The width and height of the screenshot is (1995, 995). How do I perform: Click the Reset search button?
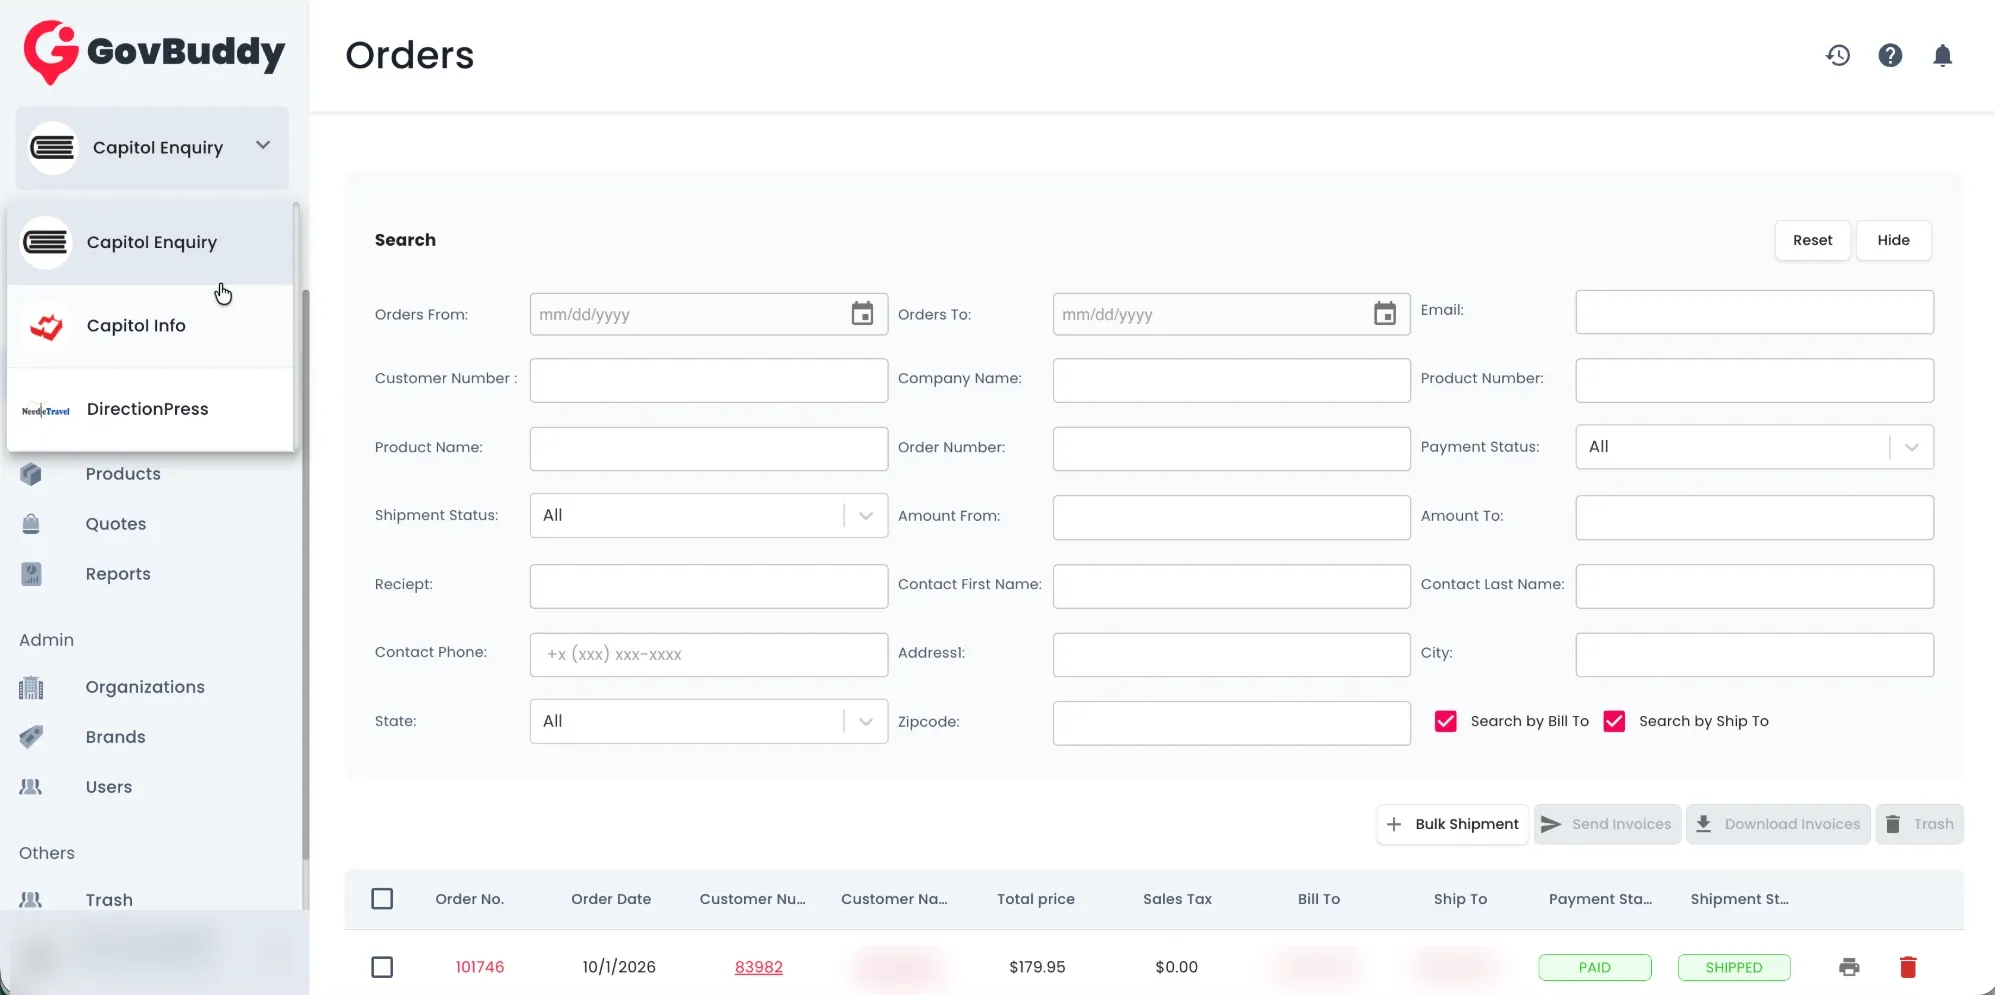(1812, 240)
